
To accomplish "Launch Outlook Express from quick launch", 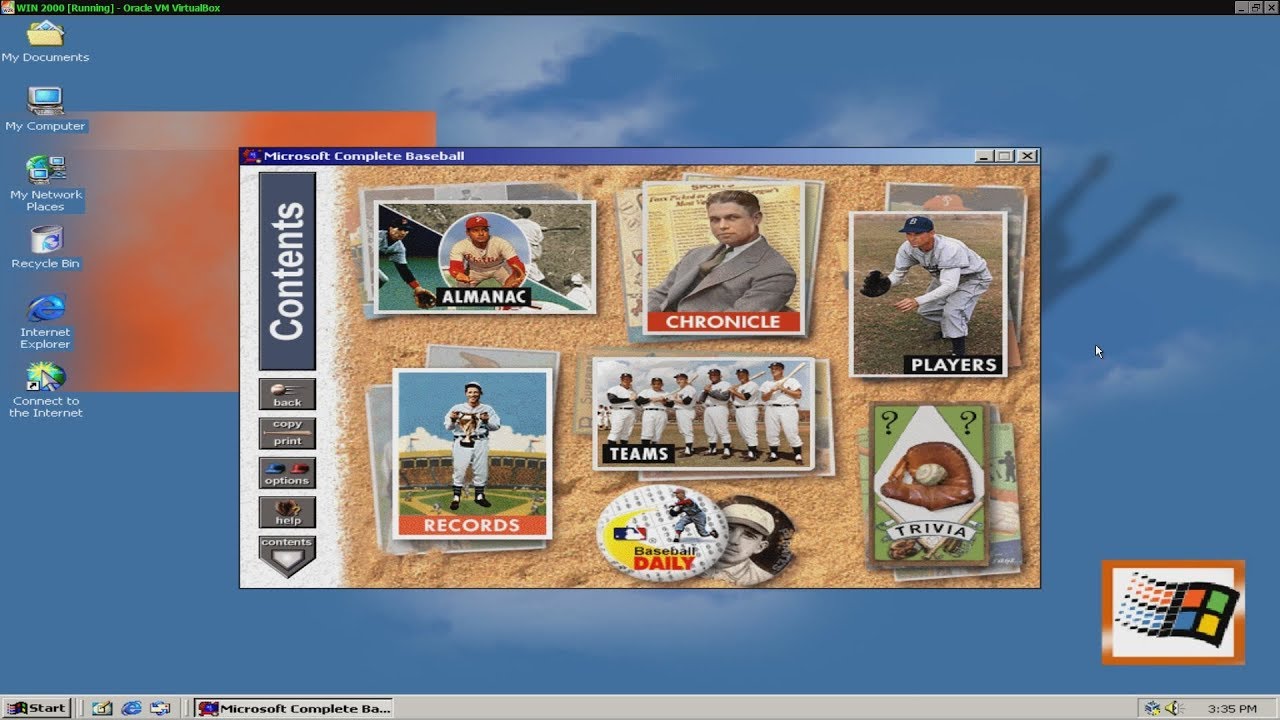I will tap(160, 708).
